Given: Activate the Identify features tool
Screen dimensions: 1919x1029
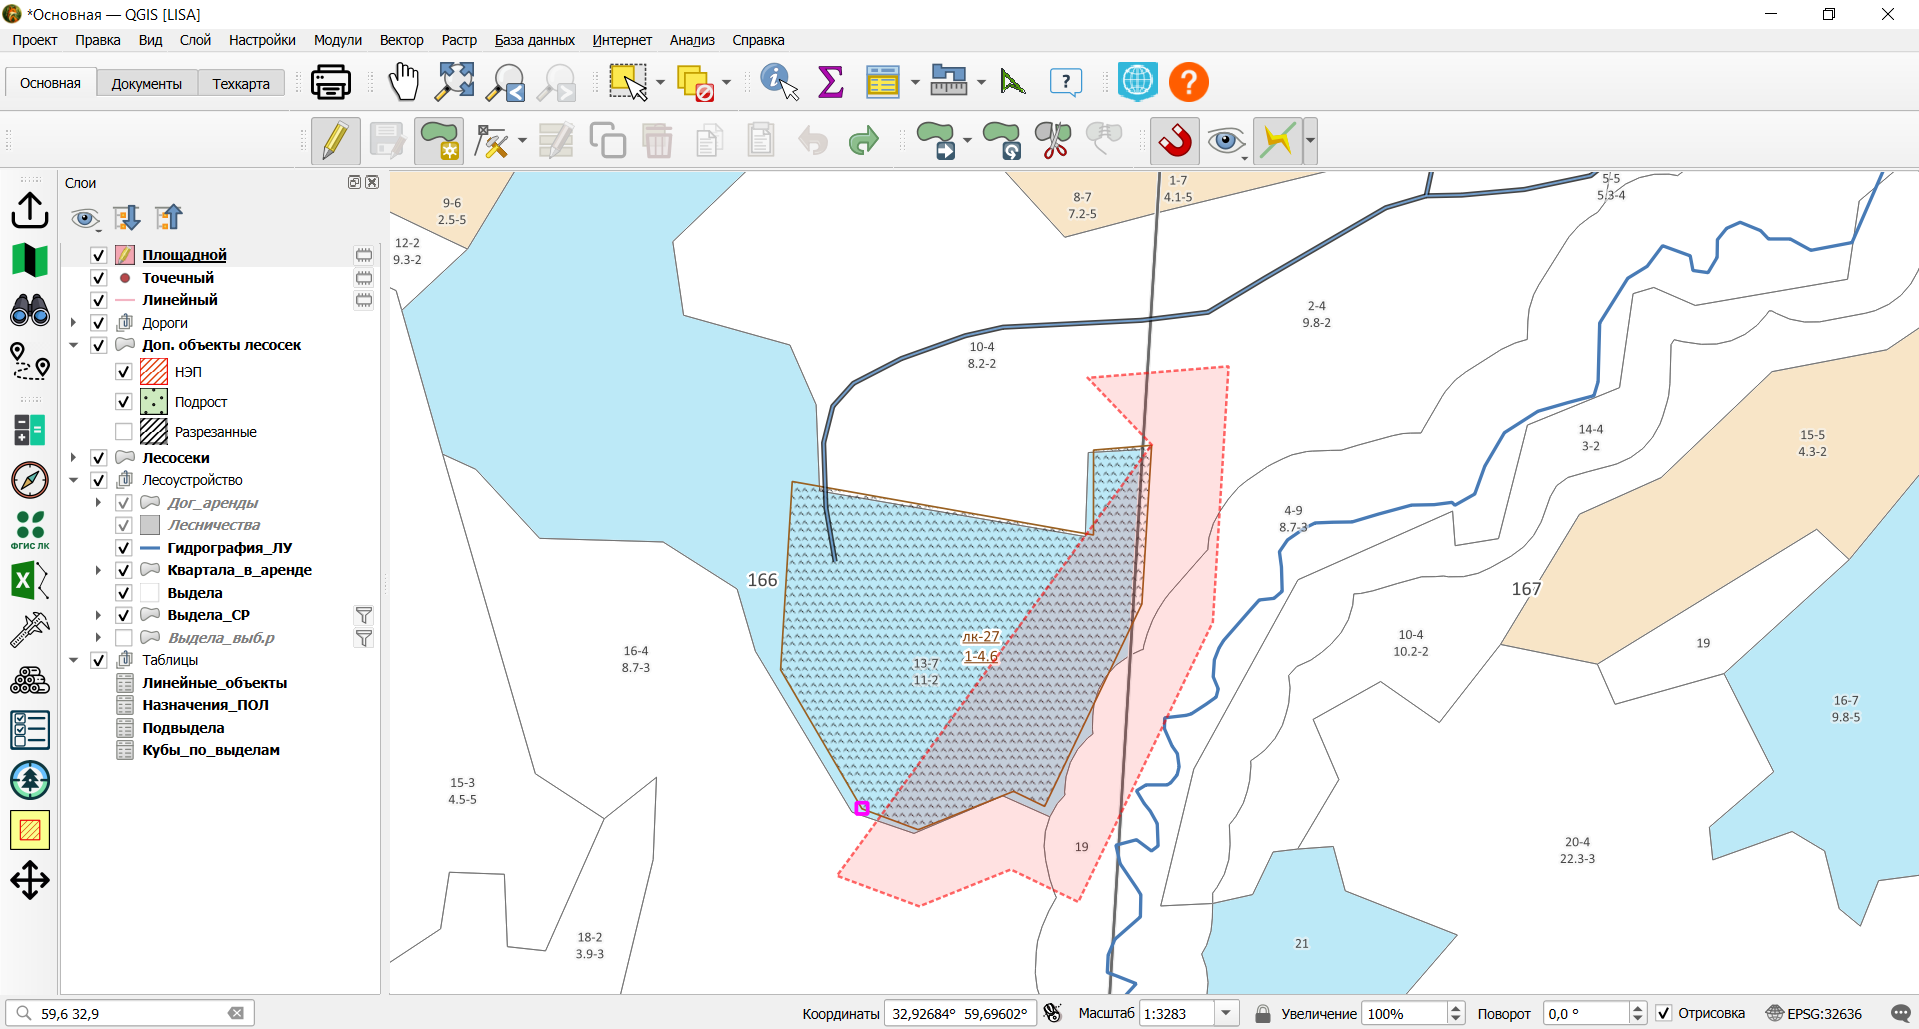Looking at the screenshot, I should [x=779, y=82].
